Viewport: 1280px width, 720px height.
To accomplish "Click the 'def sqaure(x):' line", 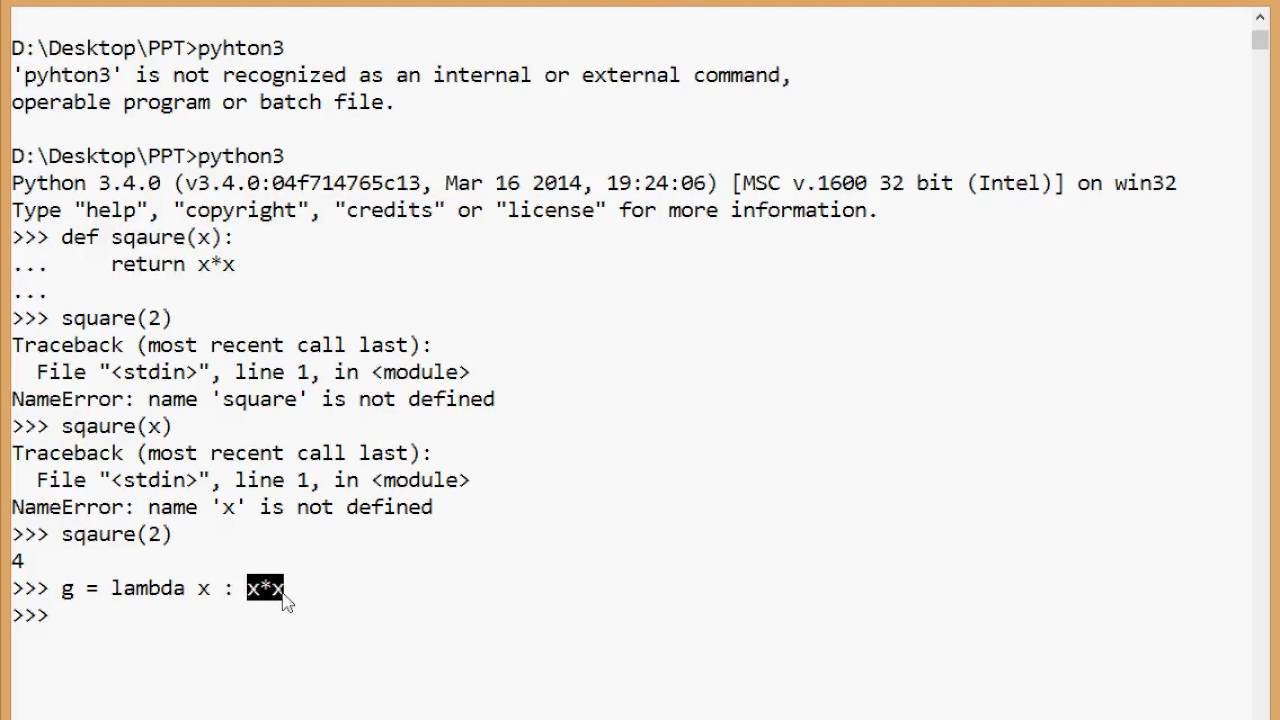I will click(x=147, y=237).
